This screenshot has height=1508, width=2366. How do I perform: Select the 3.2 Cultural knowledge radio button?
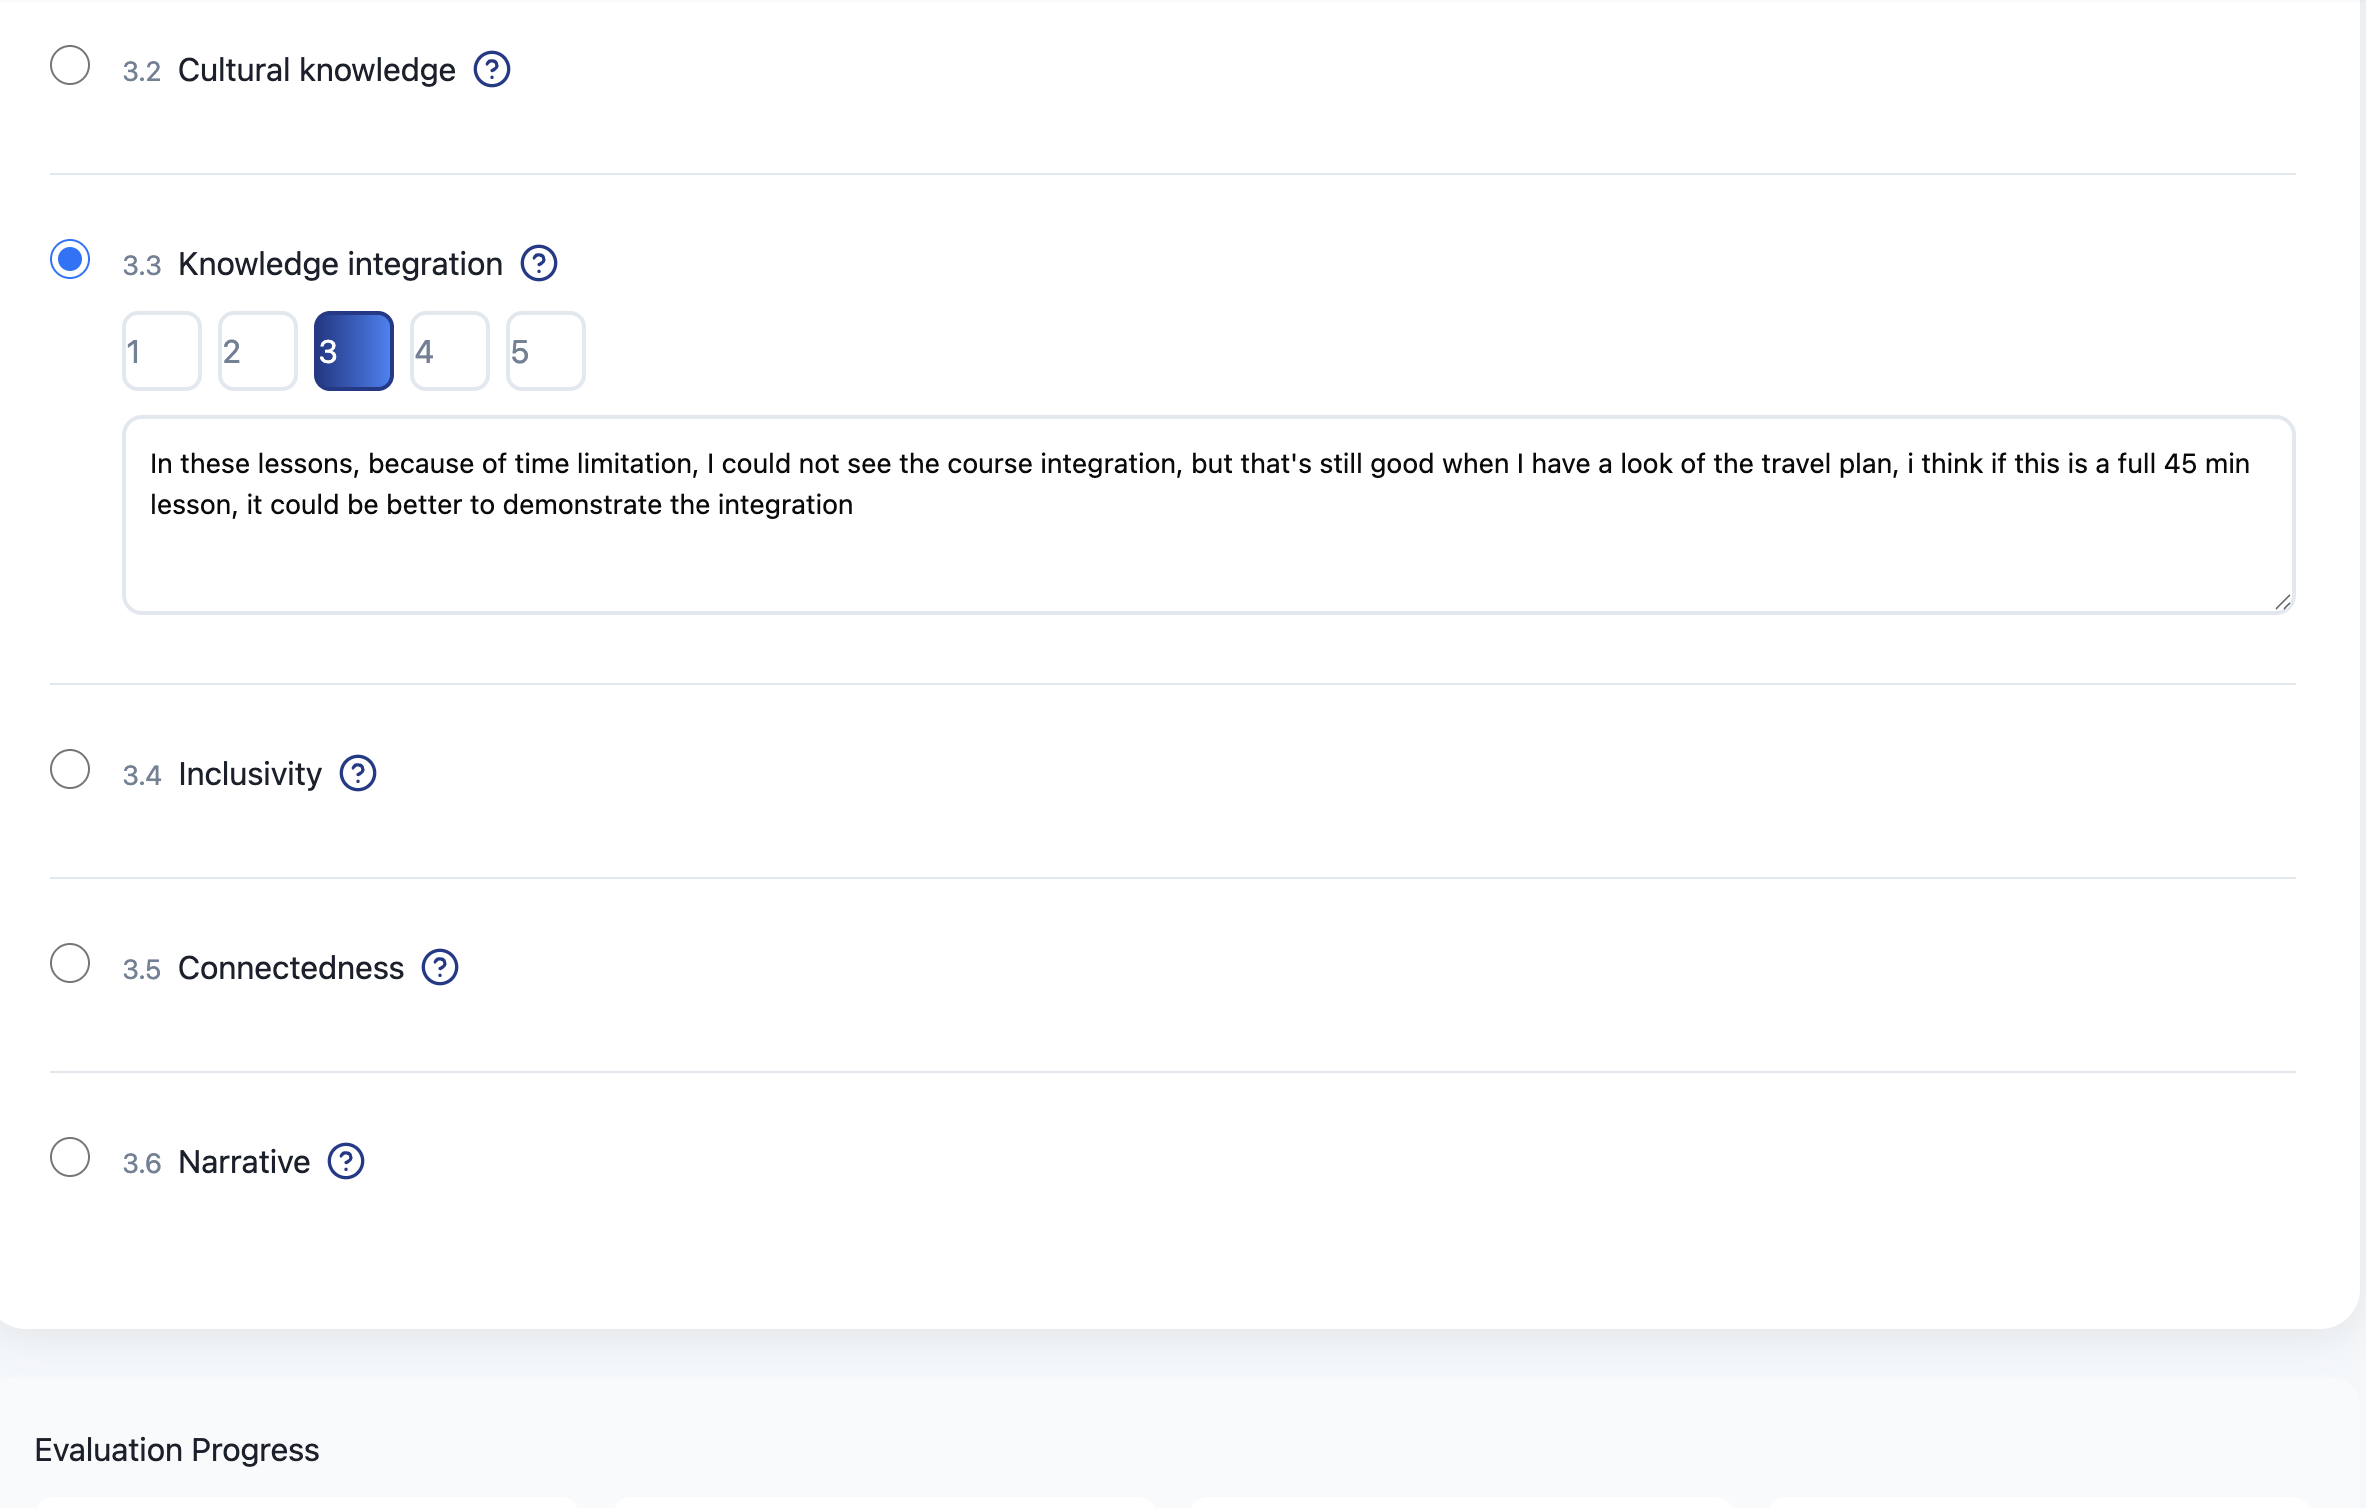70,66
